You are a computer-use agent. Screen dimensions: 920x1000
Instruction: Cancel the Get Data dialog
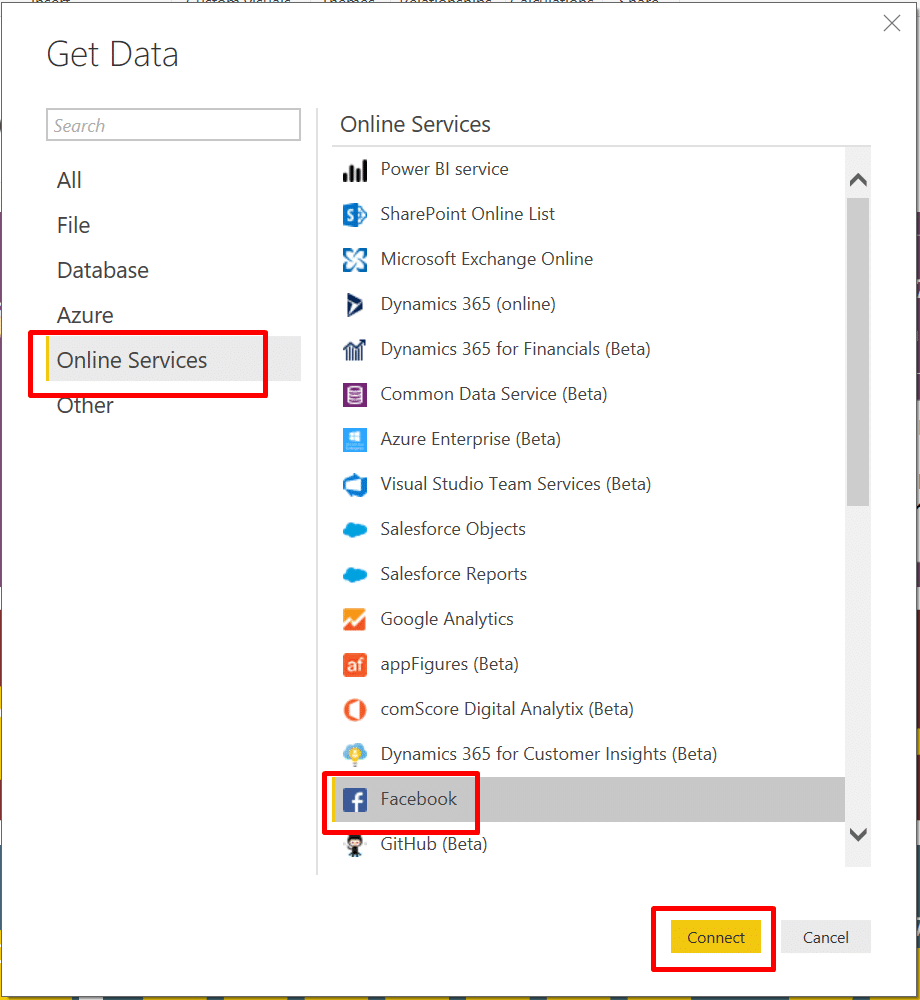[826, 937]
